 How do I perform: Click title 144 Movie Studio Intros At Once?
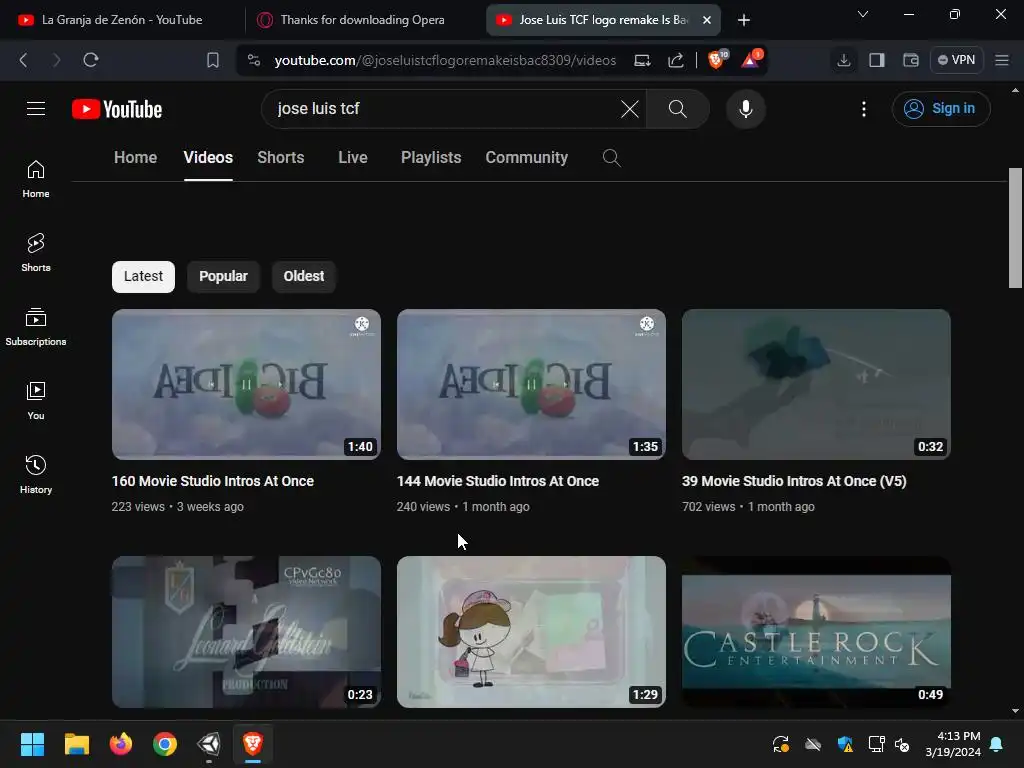tap(498, 481)
